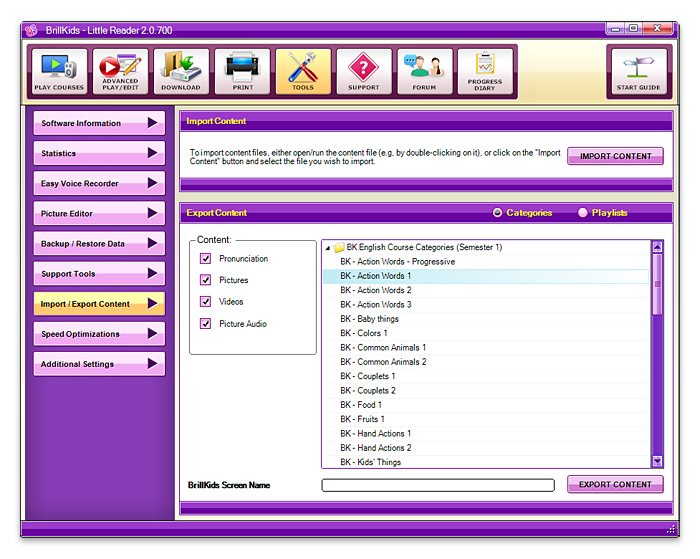Open the Support section
Screen dimensions: 700x559
[x=364, y=71]
